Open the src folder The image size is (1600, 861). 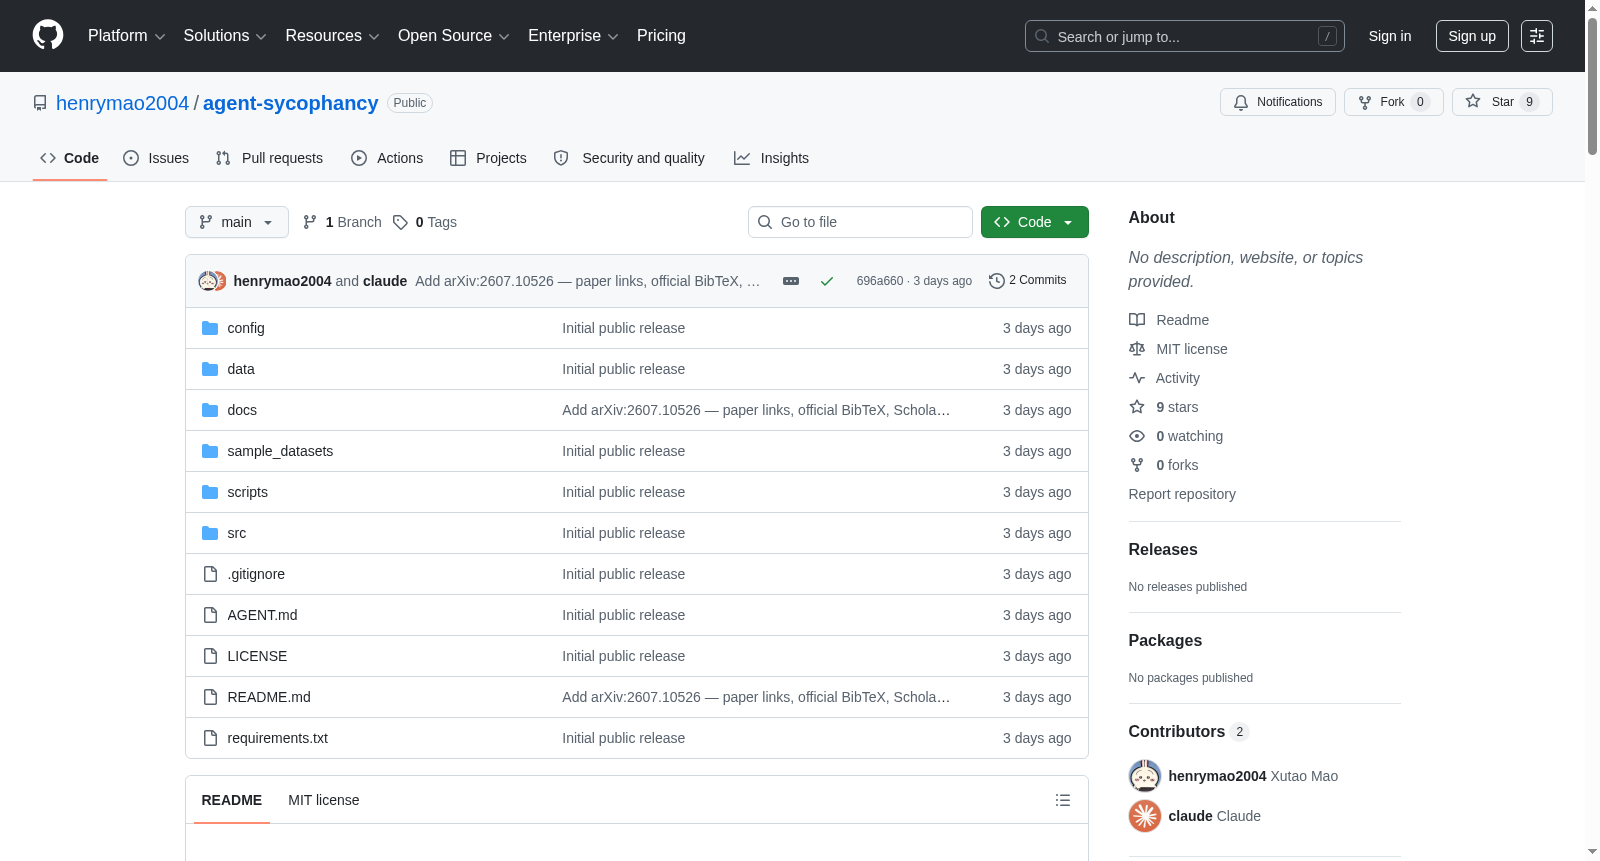(236, 533)
